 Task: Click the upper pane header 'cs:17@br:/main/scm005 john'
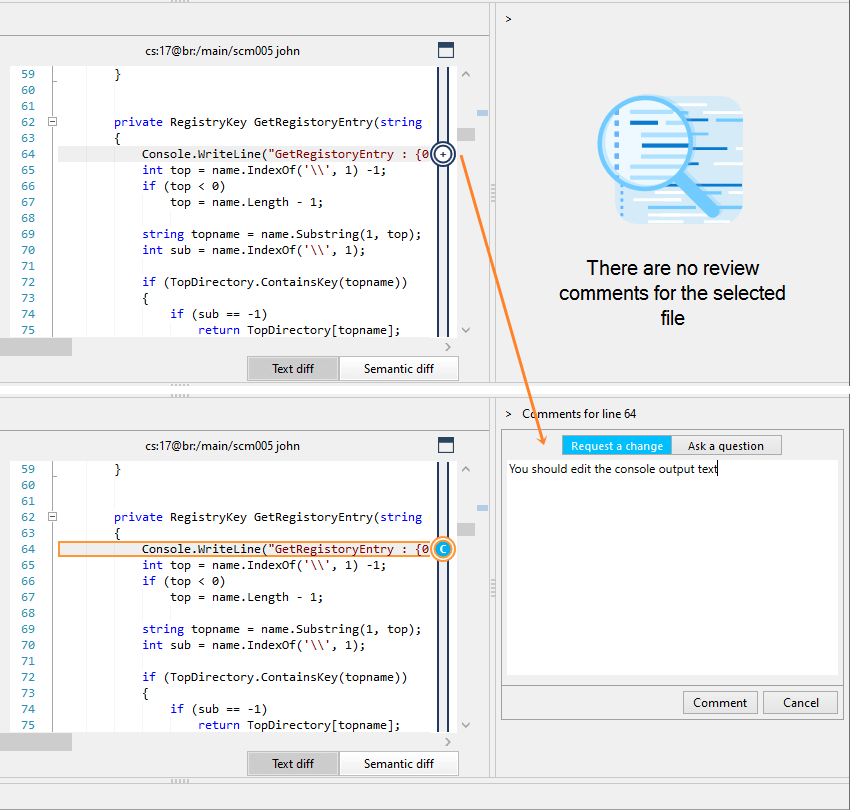[x=222, y=51]
